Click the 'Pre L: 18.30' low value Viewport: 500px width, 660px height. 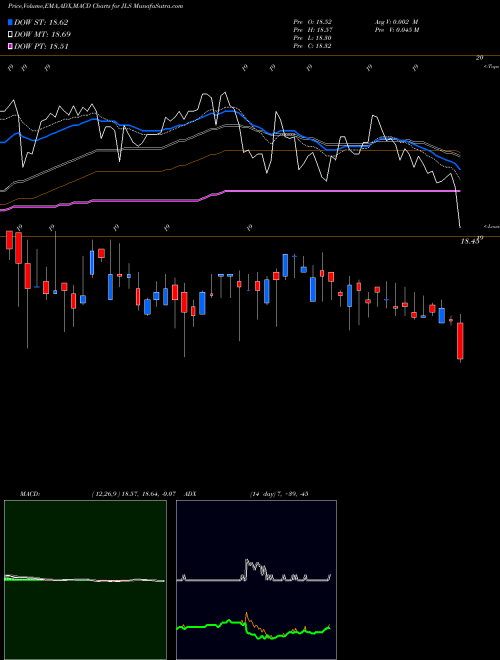coord(312,38)
